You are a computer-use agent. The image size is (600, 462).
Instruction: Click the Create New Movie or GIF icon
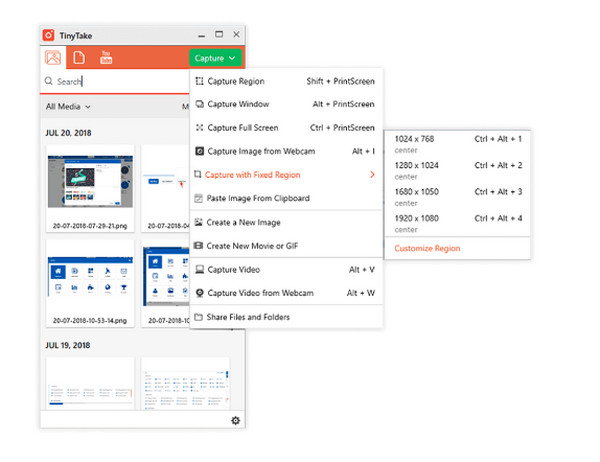click(198, 246)
